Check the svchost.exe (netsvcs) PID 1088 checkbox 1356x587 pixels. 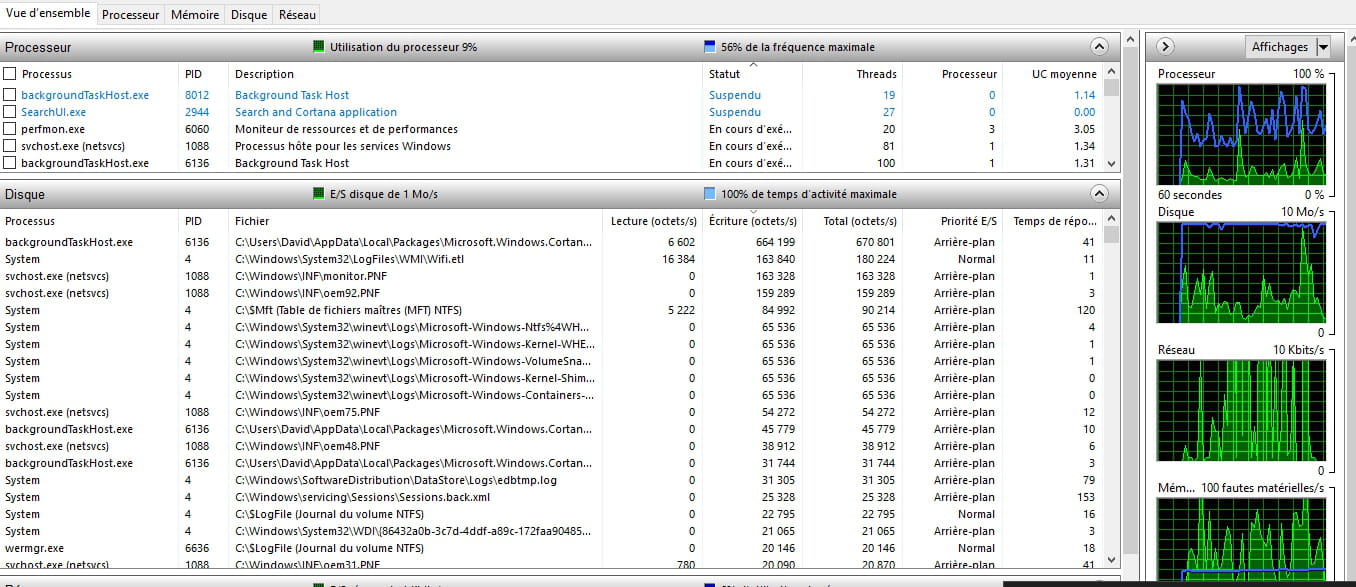click(x=10, y=146)
